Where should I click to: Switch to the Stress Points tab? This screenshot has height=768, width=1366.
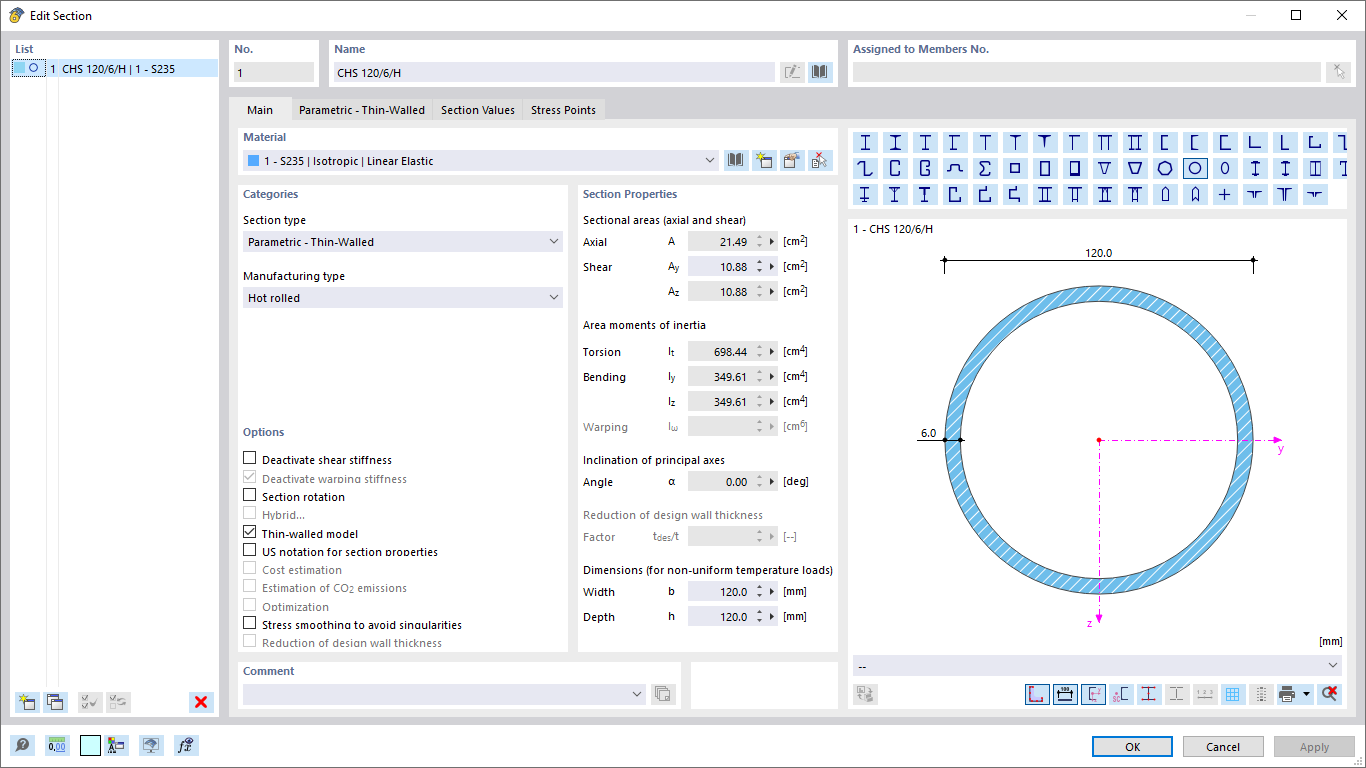click(x=563, y=110)
